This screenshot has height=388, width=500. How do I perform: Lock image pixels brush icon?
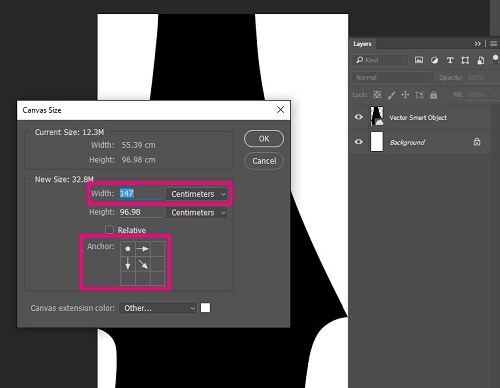[x=391, y=95]
